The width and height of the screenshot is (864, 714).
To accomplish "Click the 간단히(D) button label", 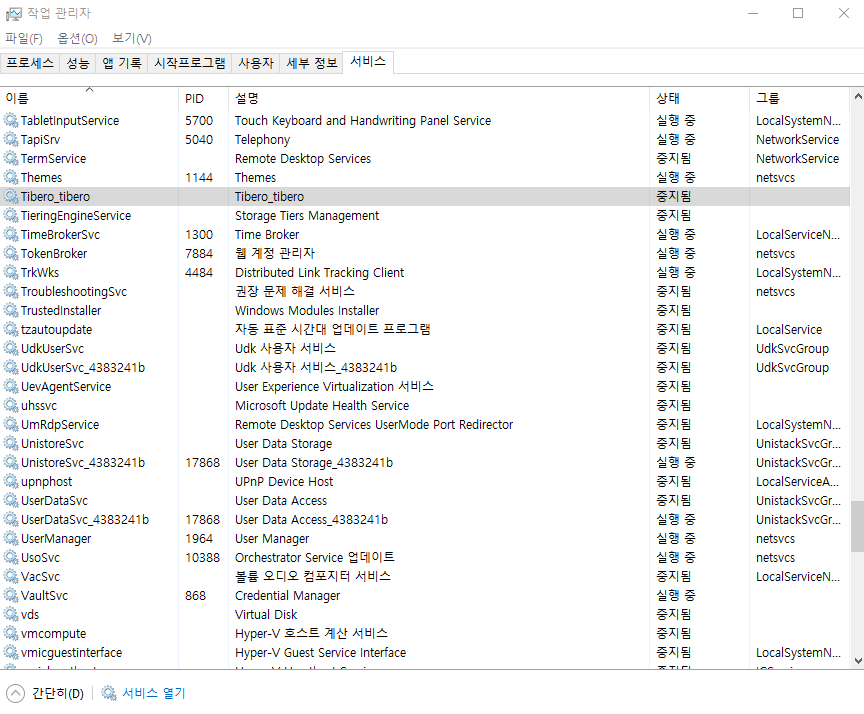I will pyautogui.click(x=58, y=693).
